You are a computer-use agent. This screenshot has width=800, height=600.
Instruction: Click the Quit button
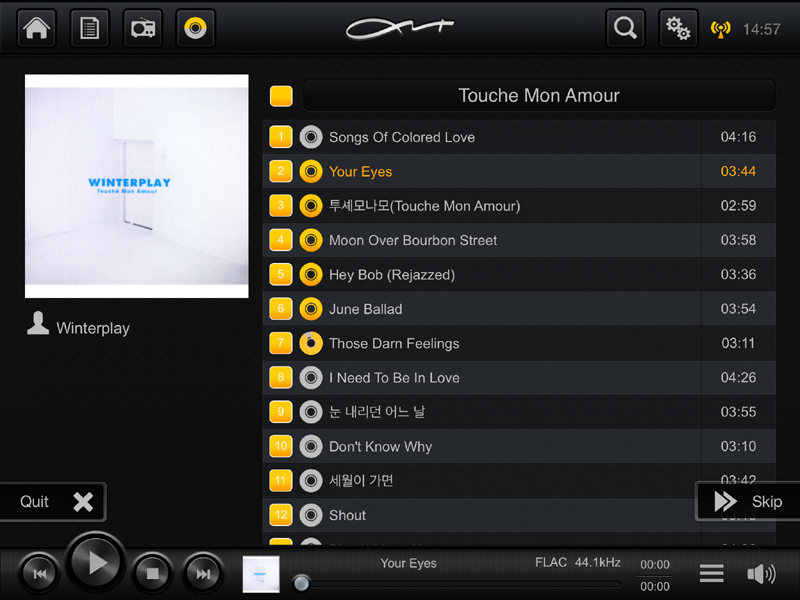53,502
